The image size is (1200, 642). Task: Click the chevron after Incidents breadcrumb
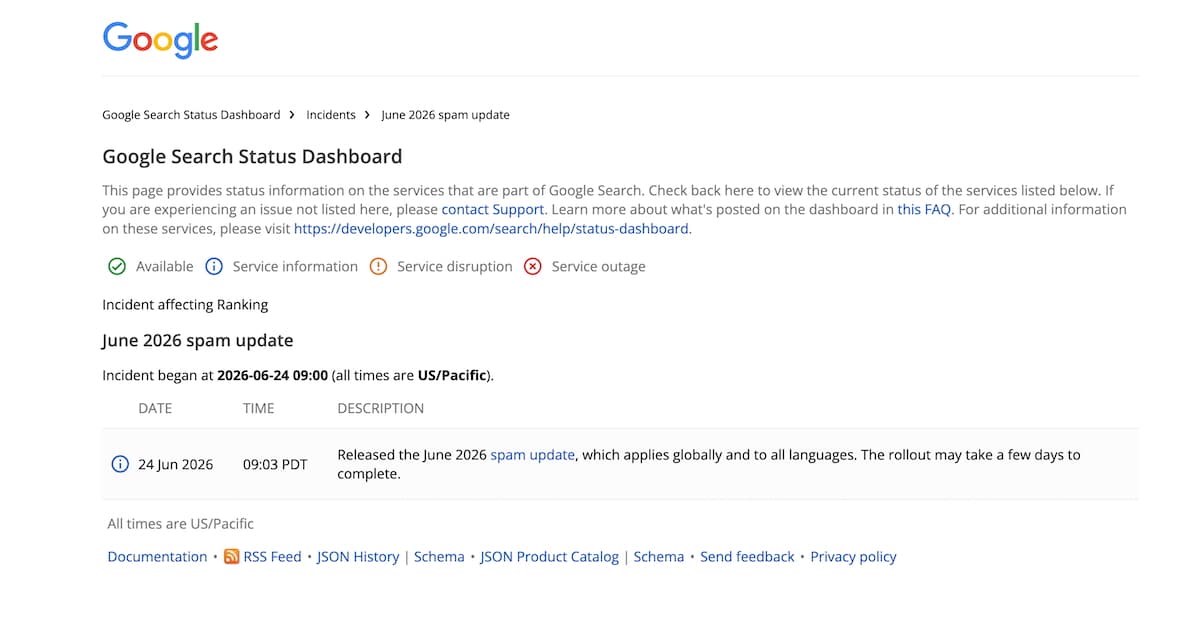367,115
